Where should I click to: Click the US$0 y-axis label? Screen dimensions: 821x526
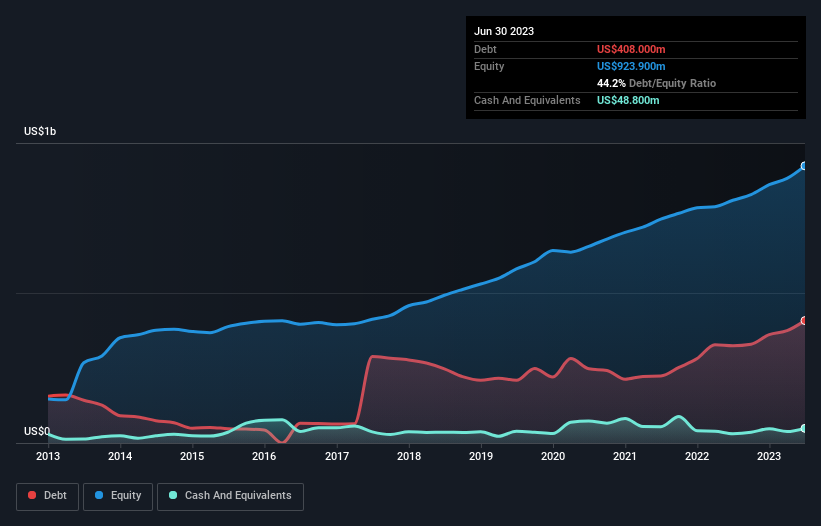tap(37, 431)
